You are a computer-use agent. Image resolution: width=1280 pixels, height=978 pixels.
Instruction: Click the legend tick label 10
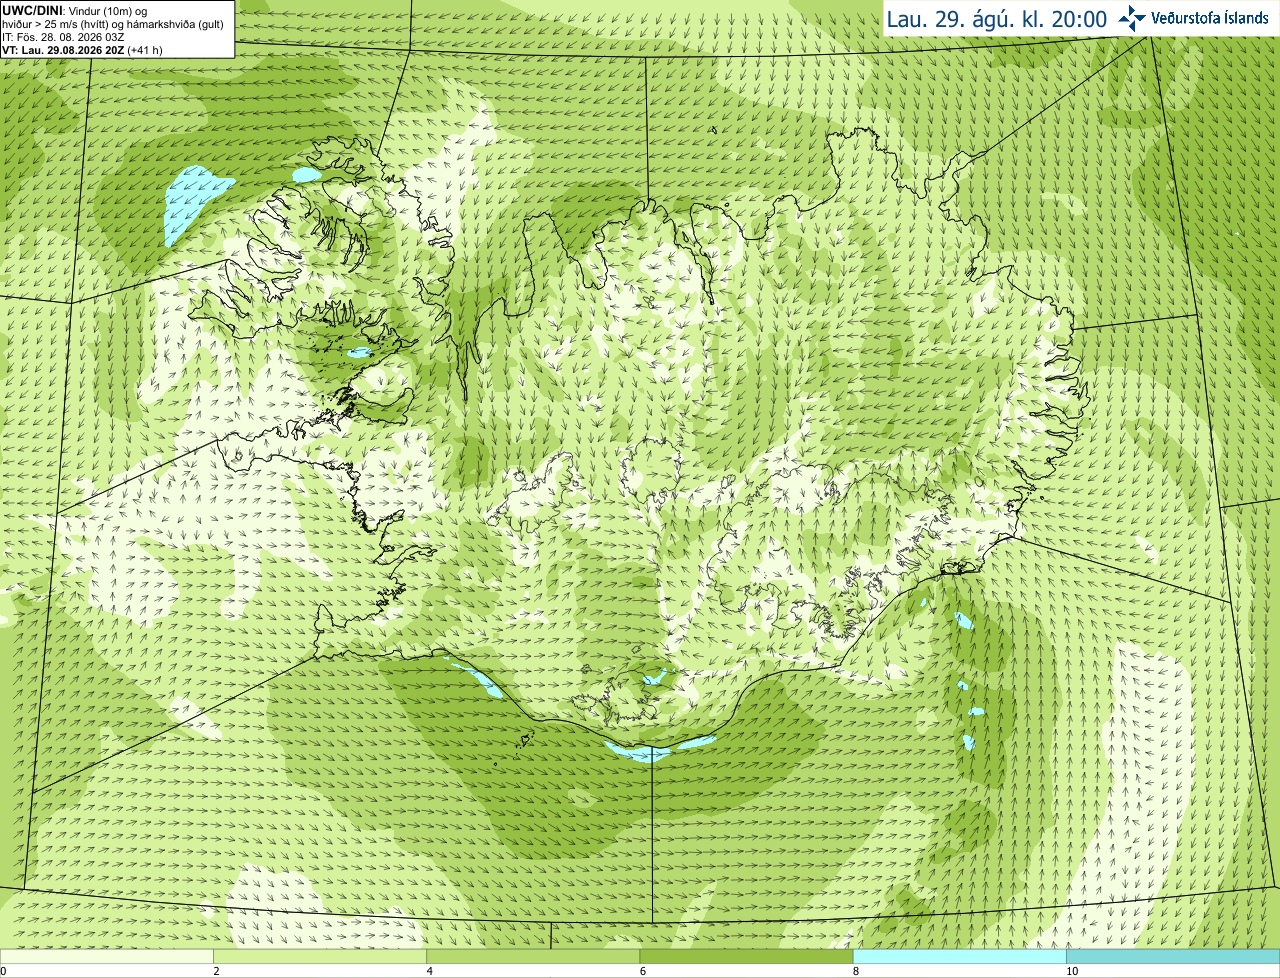[x=1072, y=971]
